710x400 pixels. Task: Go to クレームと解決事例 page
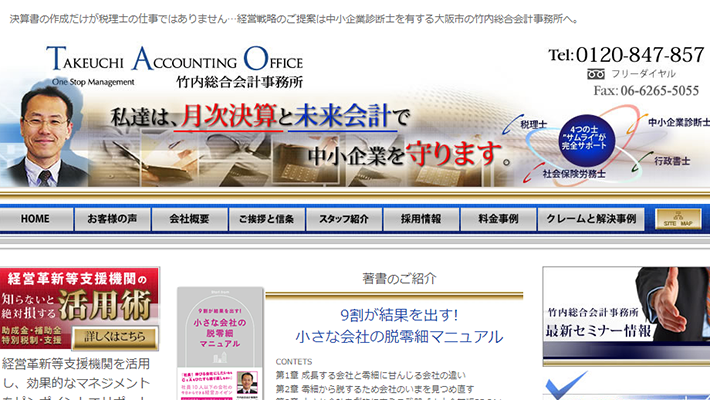591,219
